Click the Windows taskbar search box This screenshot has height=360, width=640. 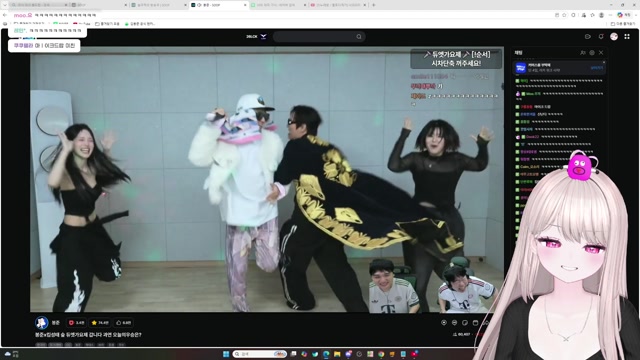[x=259, y=354]
